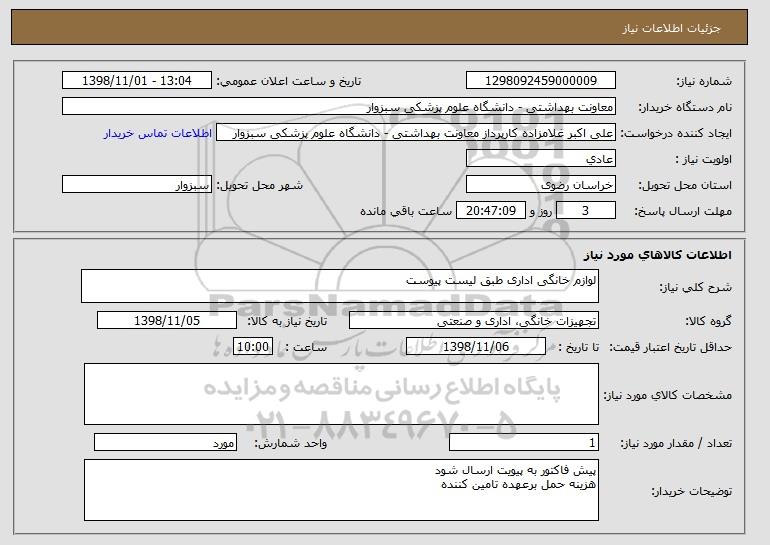Click section heading اطلاعات کالاهای مورد نیاز
Screen dimensions: 770x545
(657, 255)
